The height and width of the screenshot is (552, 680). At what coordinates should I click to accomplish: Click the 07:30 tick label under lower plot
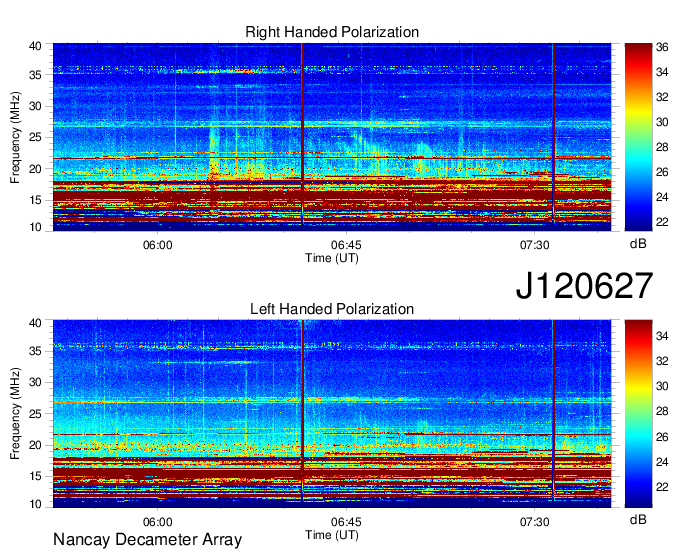535,522
